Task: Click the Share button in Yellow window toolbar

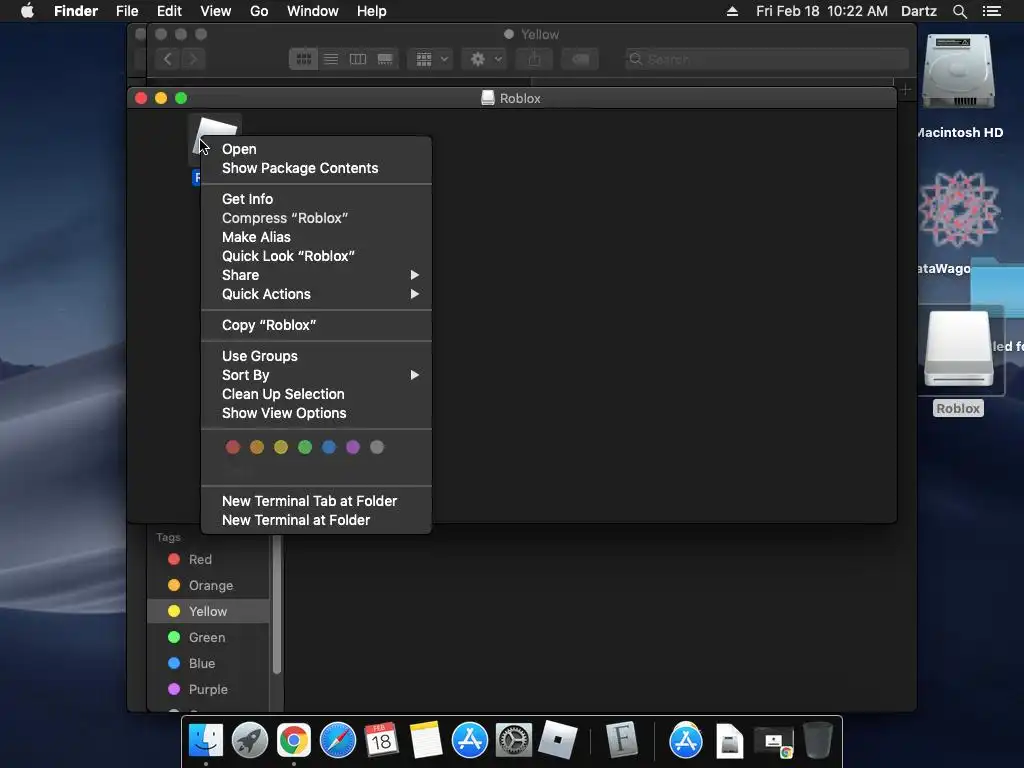Action: point(534,59)
